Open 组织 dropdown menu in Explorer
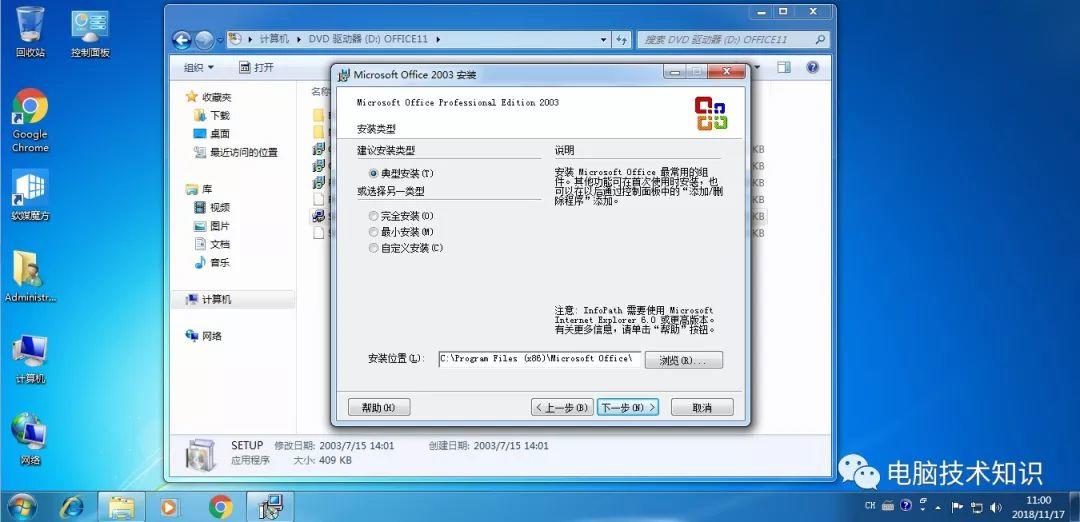The image size is (1080, 522). pyautogui.click(x=198, y=67)
